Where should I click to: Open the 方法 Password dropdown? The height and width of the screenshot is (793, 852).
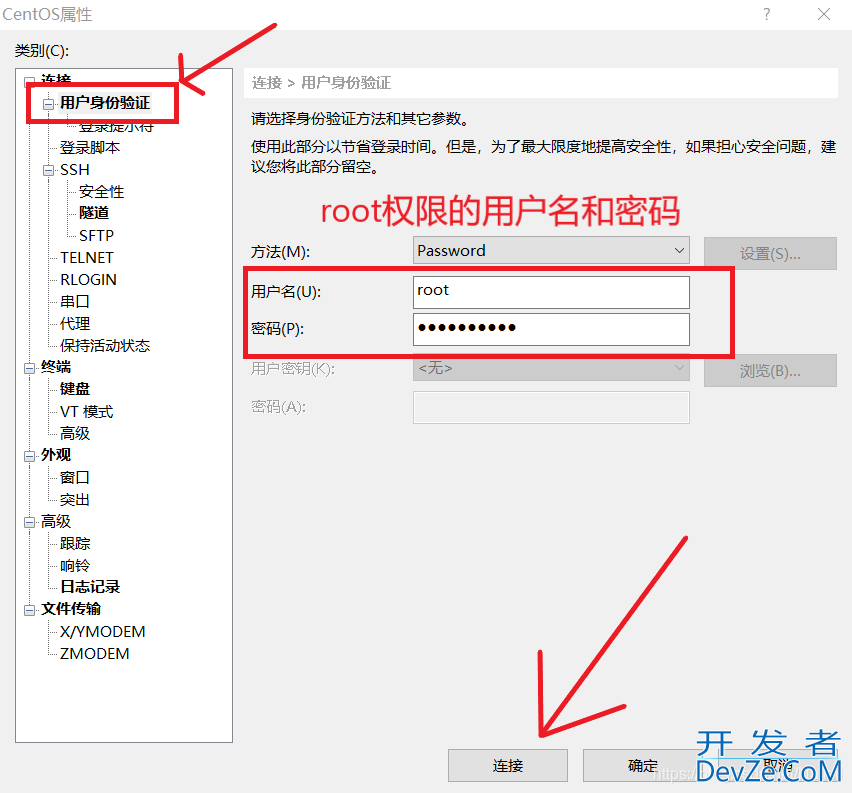[x=551, y=251]
